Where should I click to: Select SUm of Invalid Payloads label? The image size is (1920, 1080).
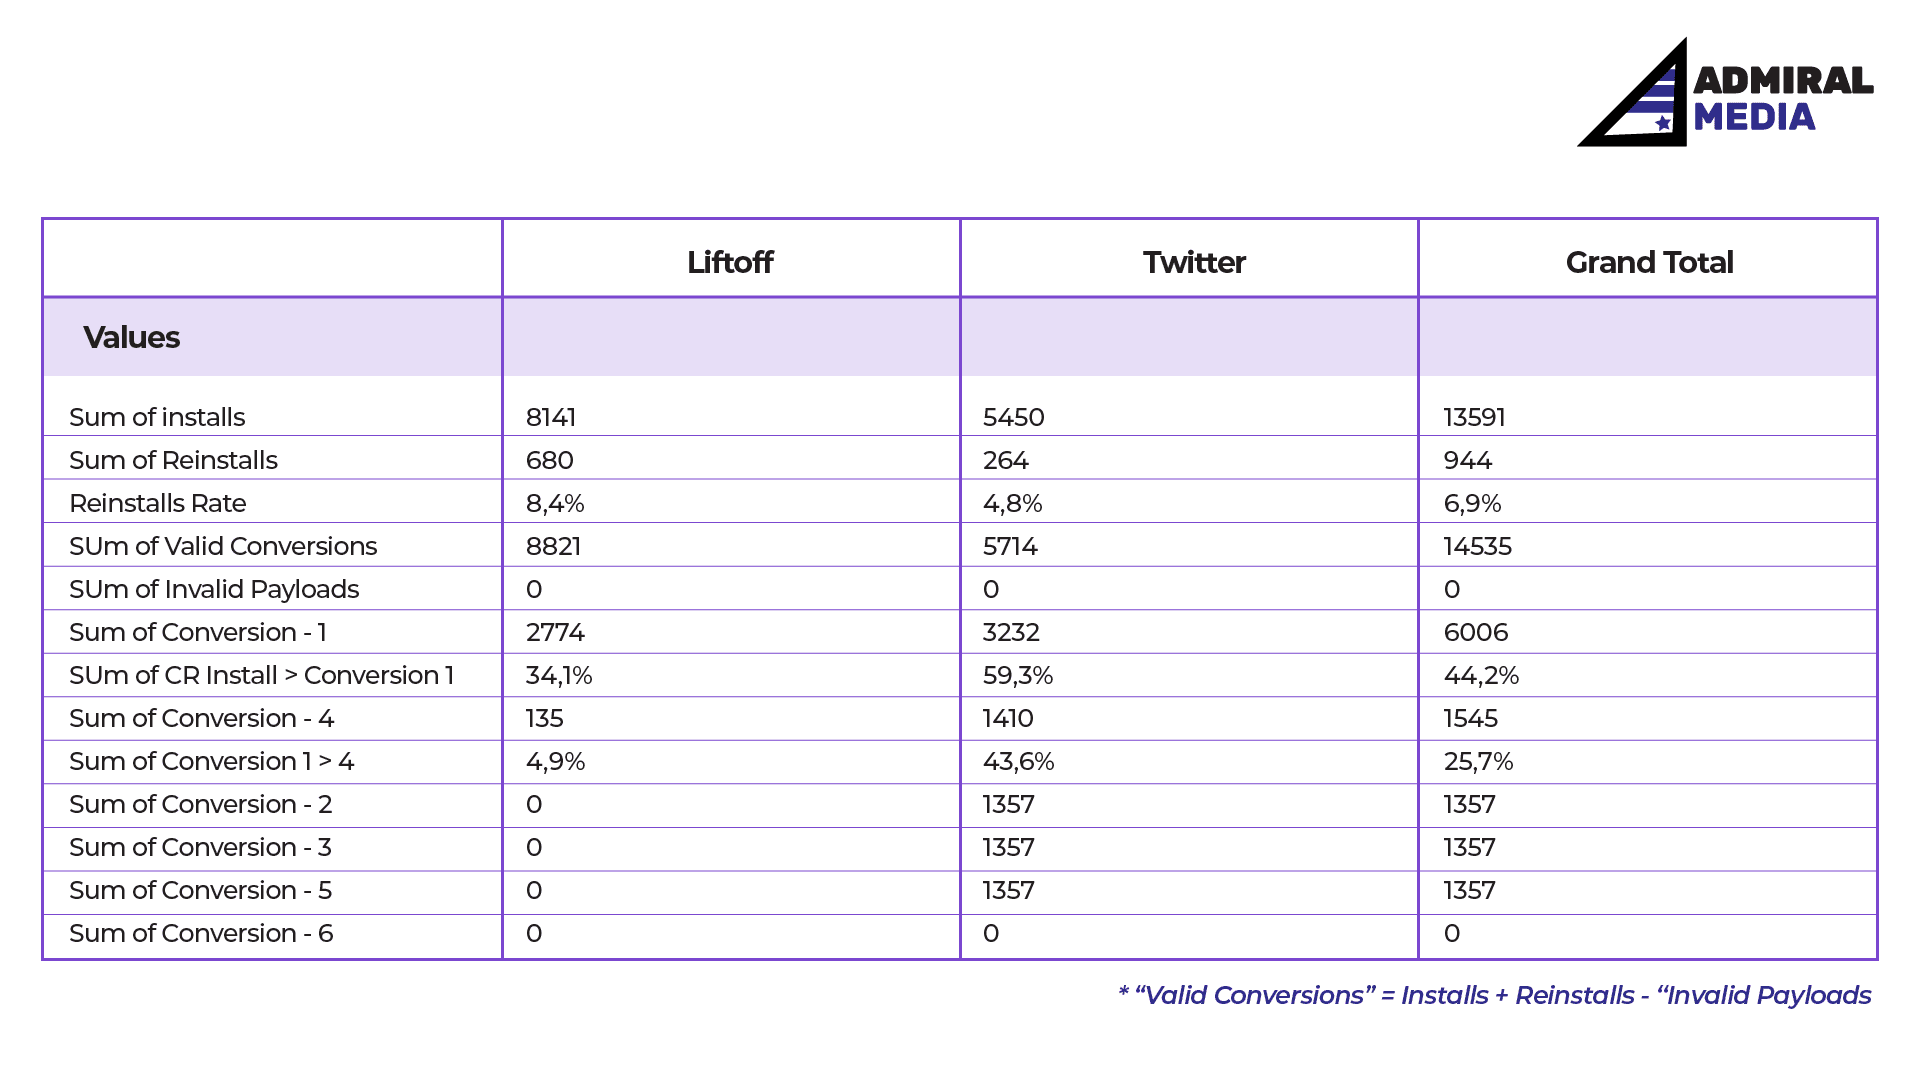[x=214, y=589]
